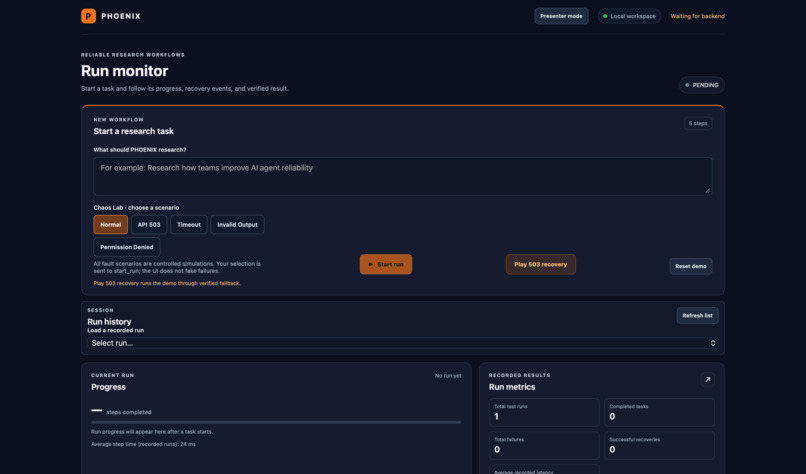Screen dimensions: 806x474
Task: Click the Completed tasks metric card
Action: pos(659,412)
